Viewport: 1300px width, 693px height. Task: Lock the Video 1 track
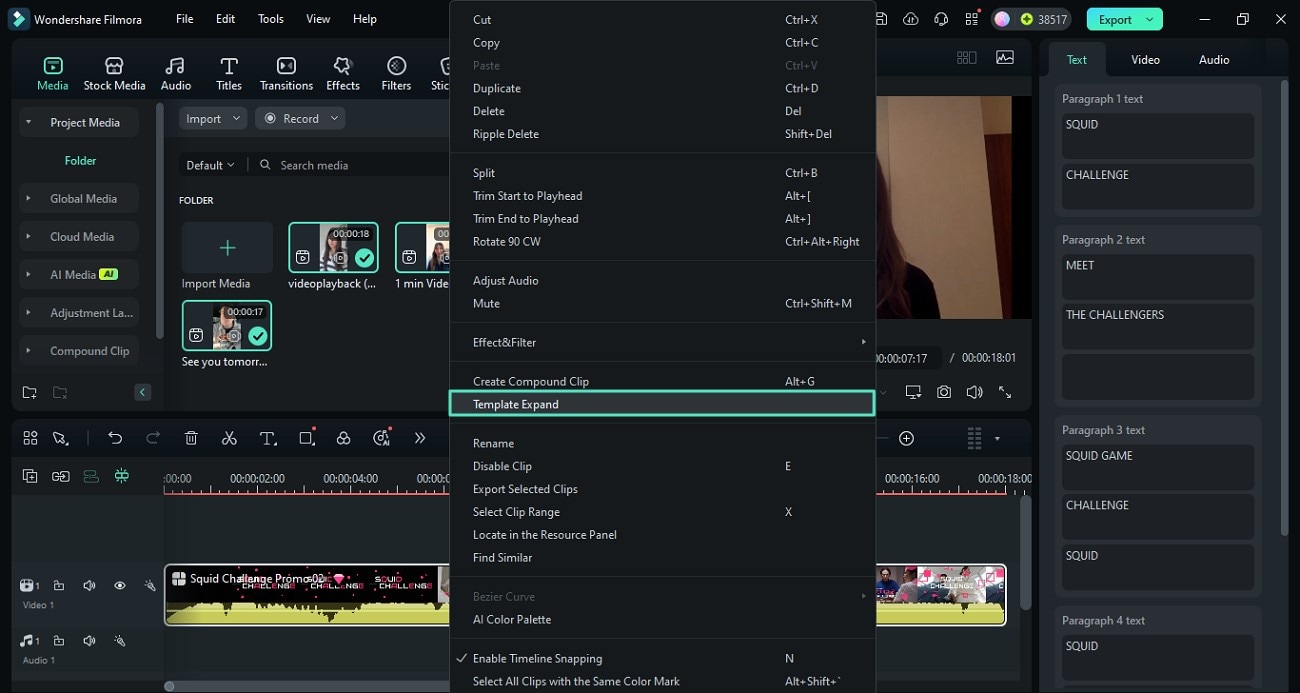click(x=59, y=586)
